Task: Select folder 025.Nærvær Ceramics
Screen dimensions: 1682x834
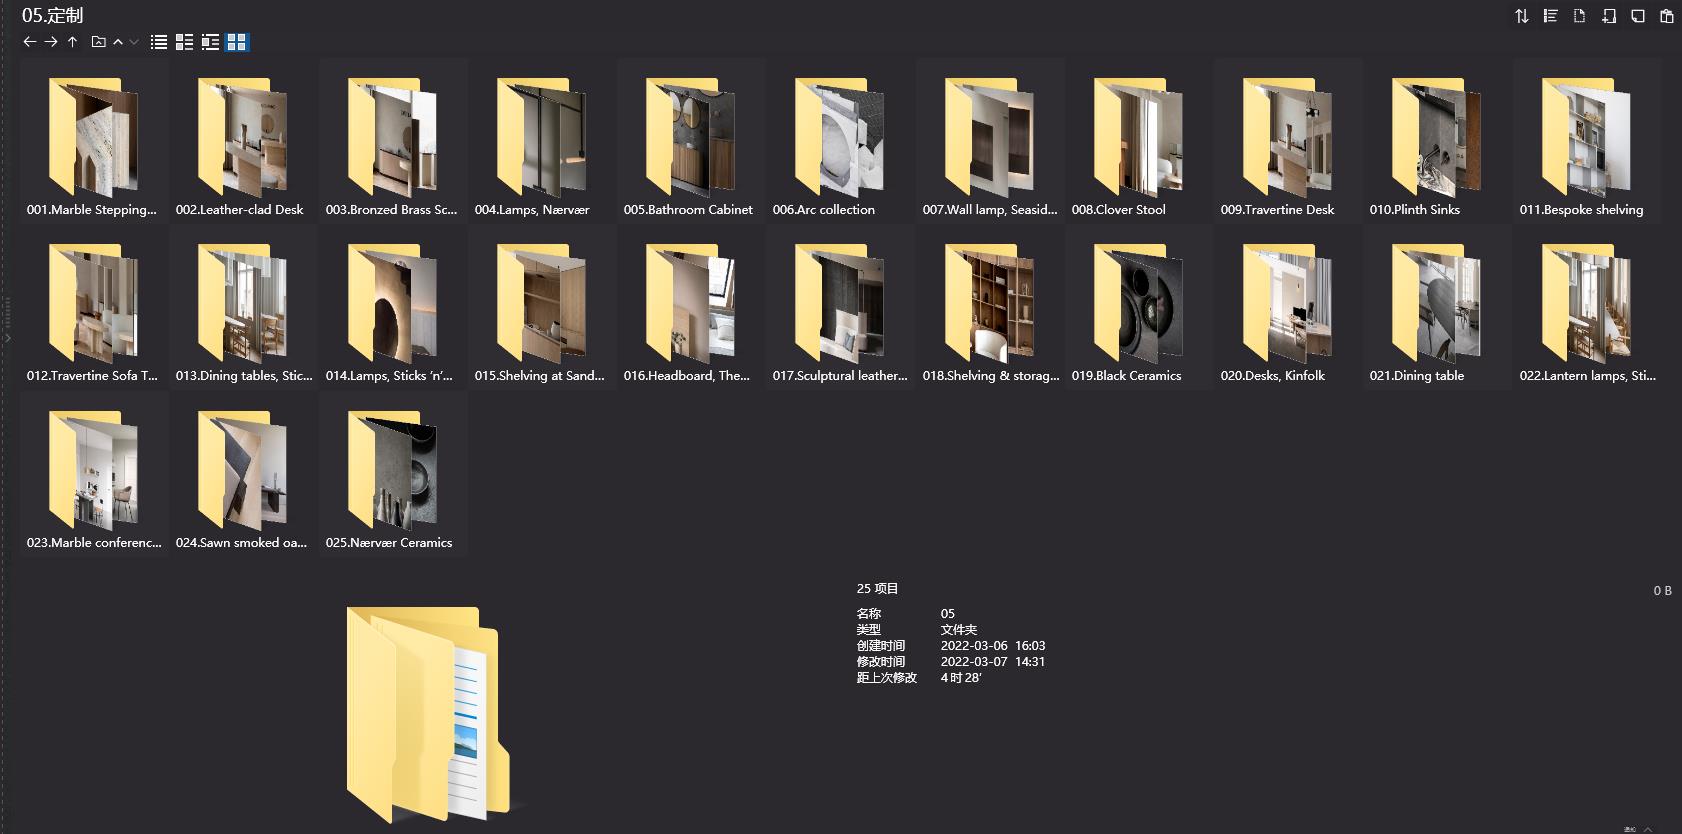Action: (393, 473)
